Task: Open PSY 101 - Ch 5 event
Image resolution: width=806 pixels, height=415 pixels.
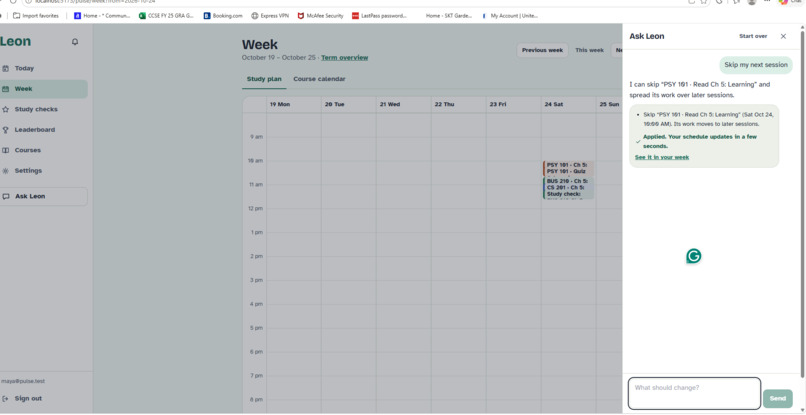Action: tap(566, 165)
